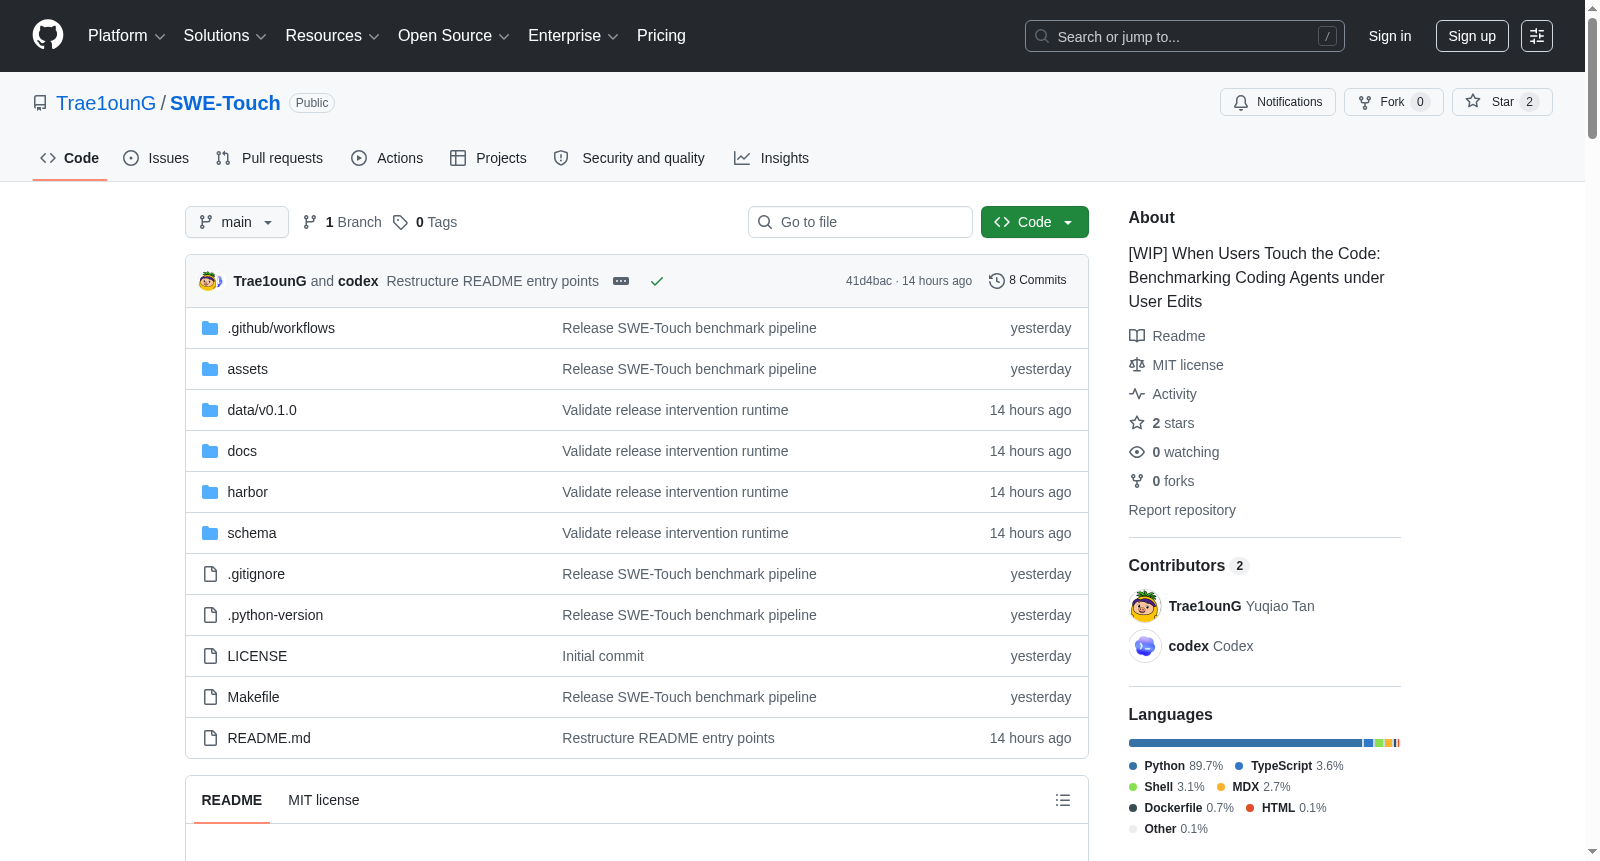
Task: Click the Readme book icon in About
Action: click(1137, 336)
